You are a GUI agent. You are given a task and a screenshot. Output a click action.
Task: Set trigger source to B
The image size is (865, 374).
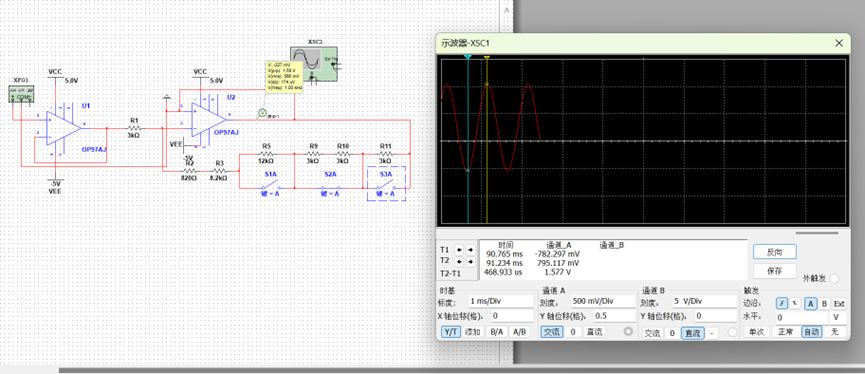tap(824, 303)
